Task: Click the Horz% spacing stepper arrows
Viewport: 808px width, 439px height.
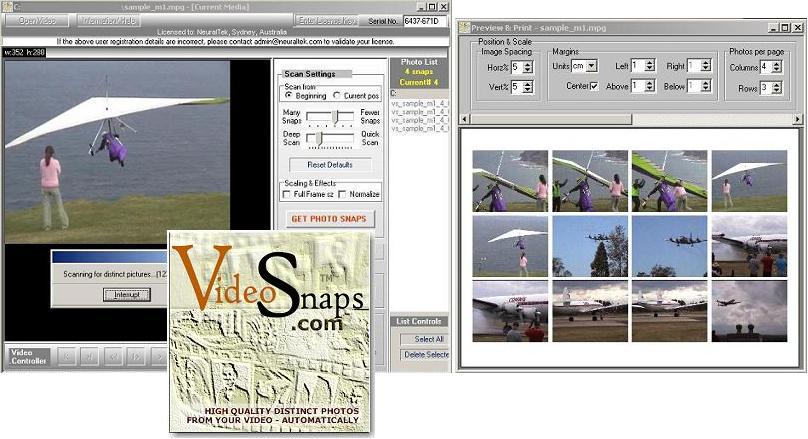Action: pyautogui.click(x=528, y=66)
